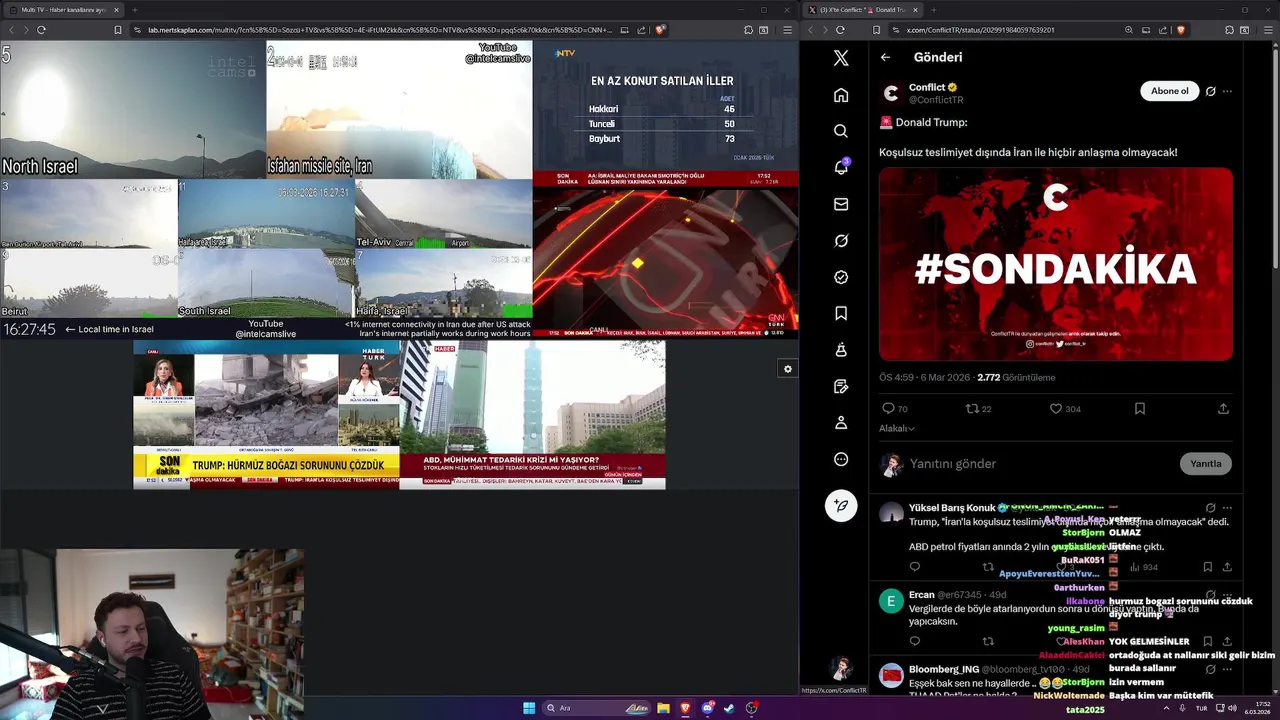Click the Grok icon beside Abone ol

pos(1210,91)
